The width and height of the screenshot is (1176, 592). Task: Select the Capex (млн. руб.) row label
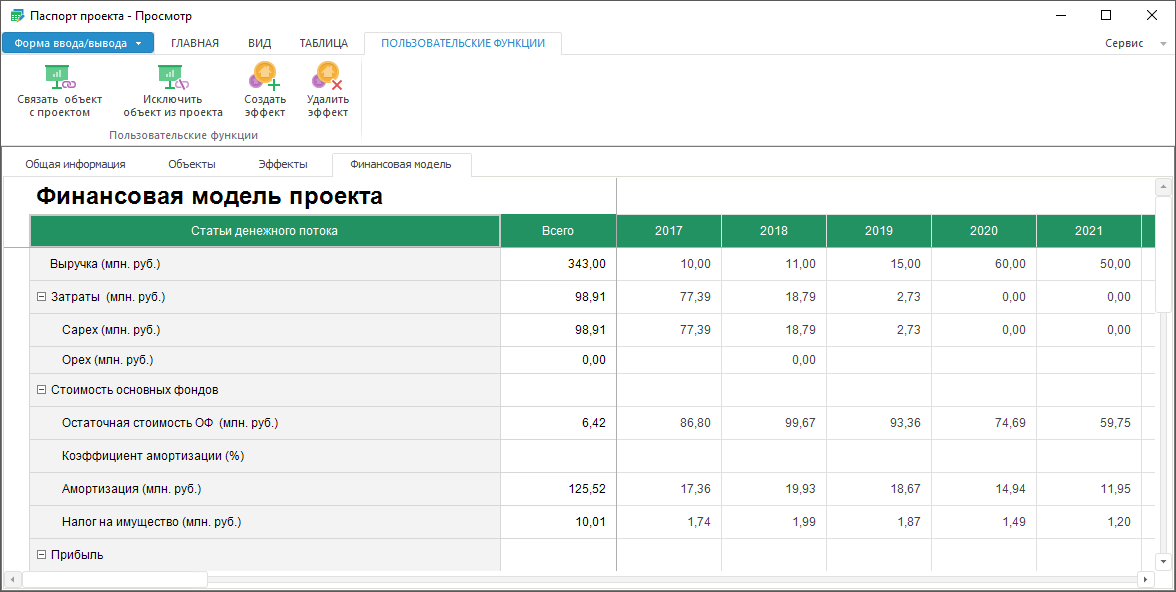[265, 330]
